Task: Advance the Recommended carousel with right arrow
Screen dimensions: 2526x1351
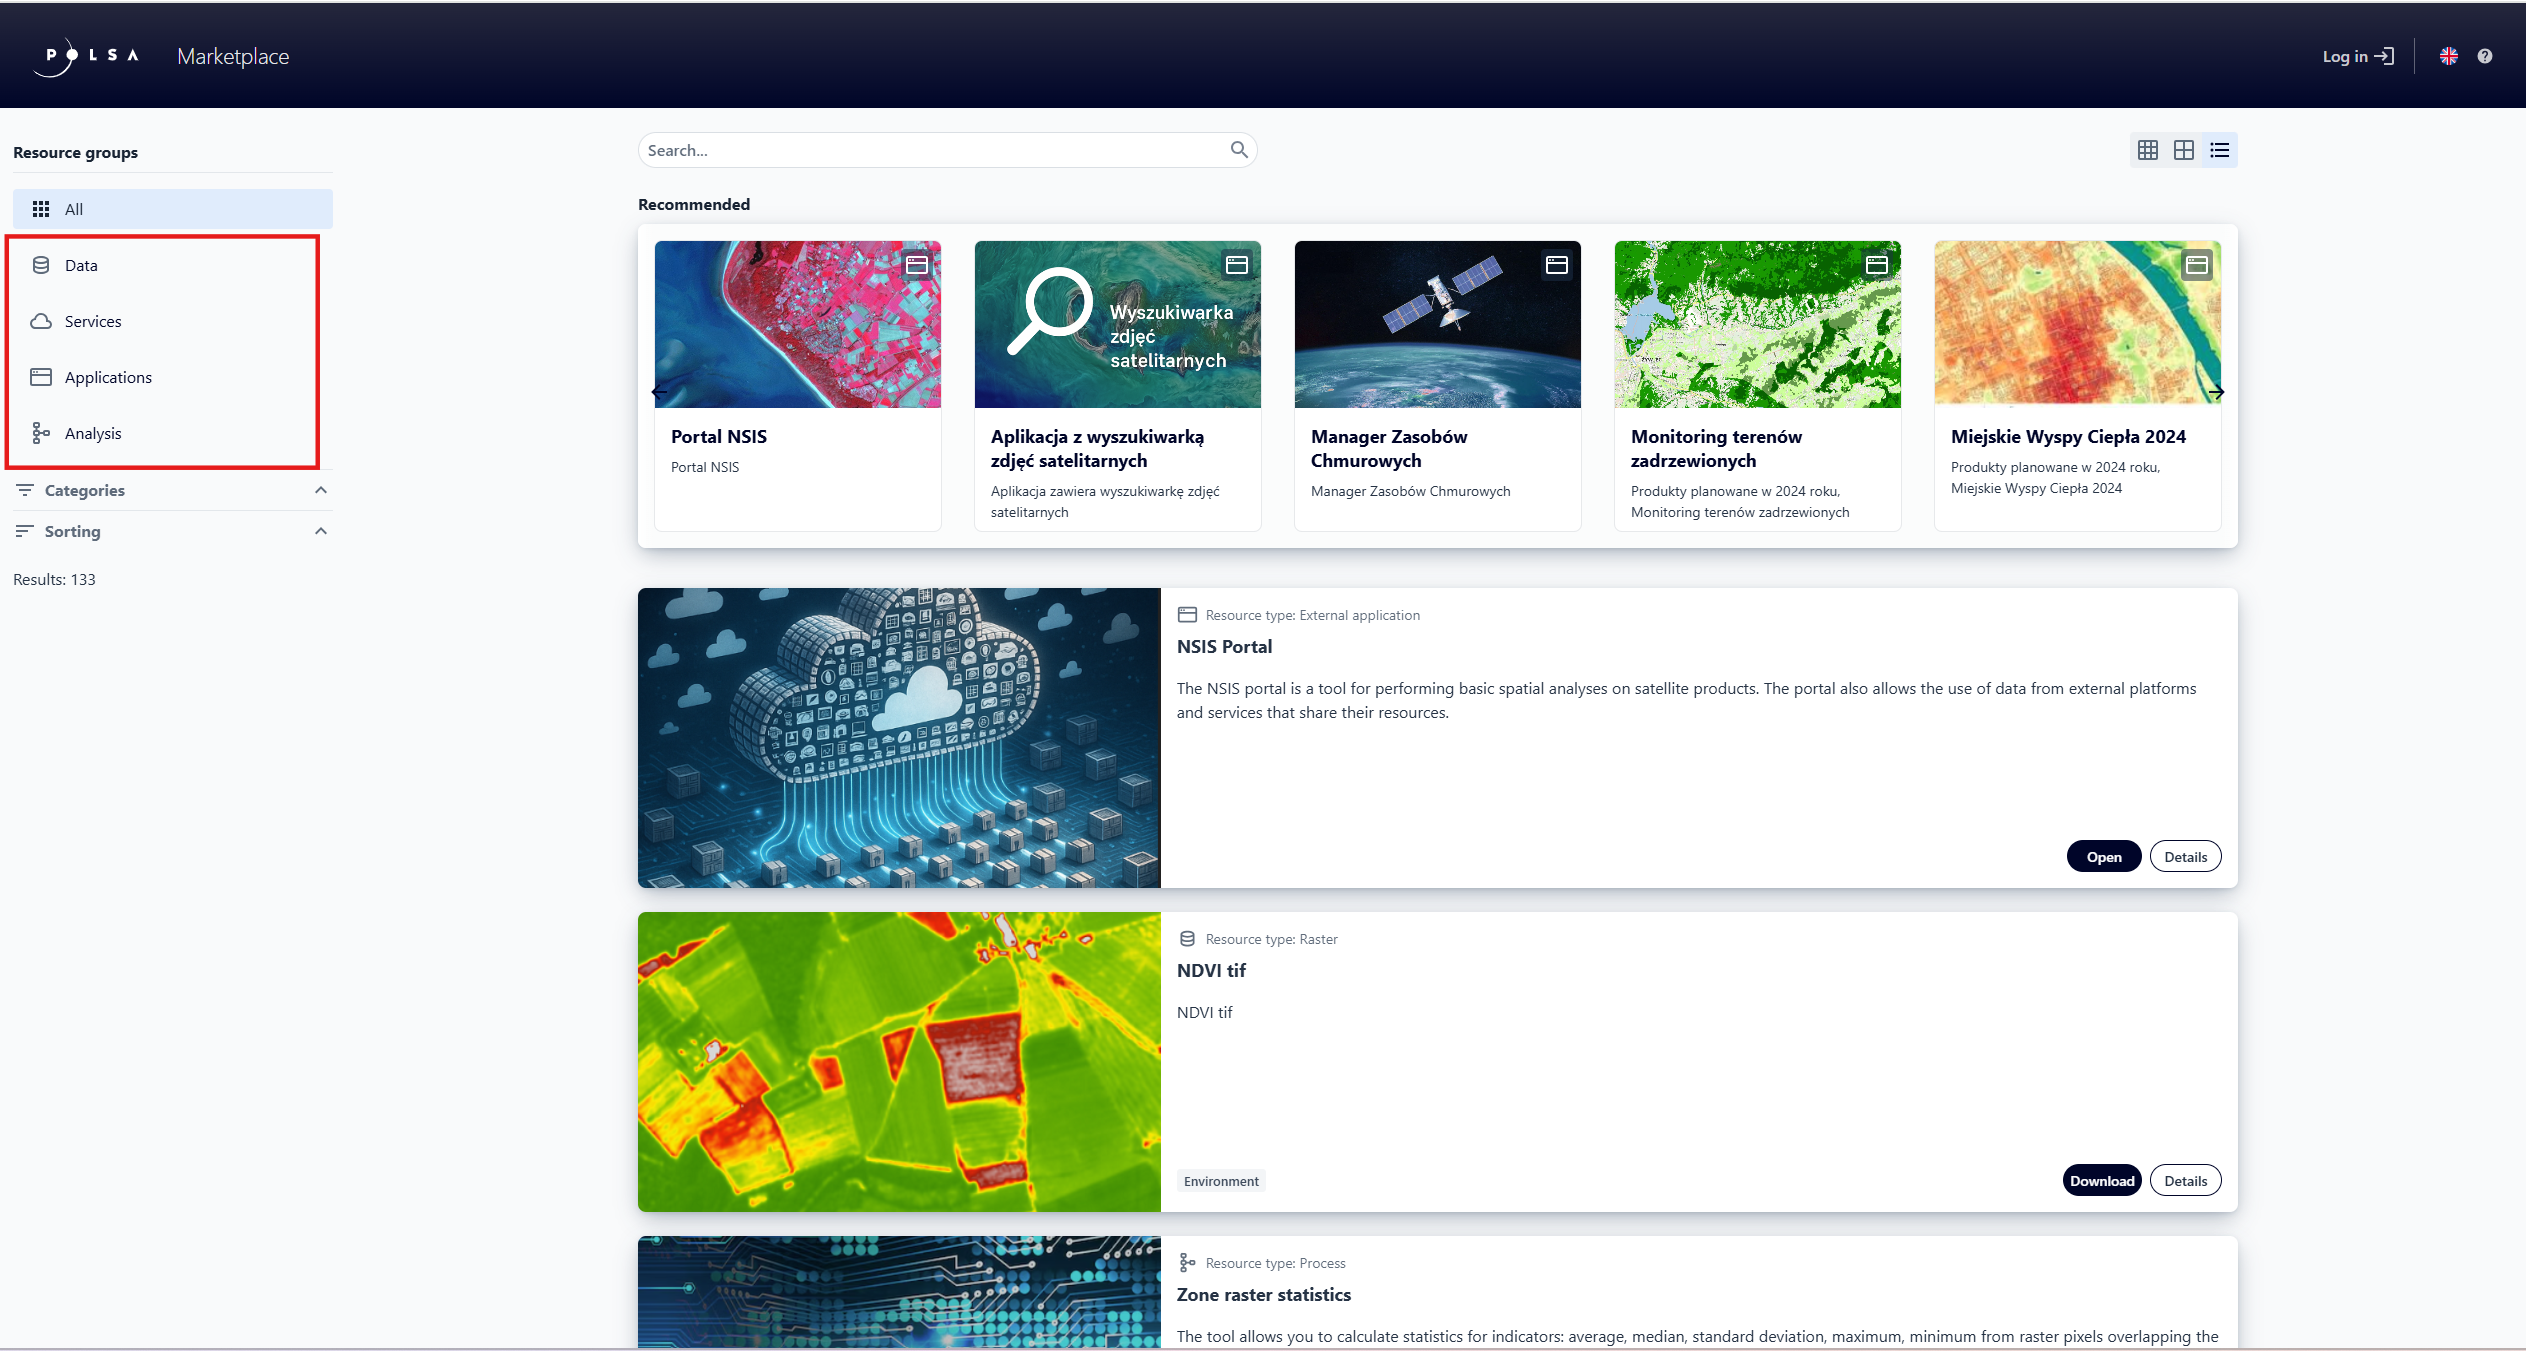Action: pyautogui.click(x=2216, y=391)
